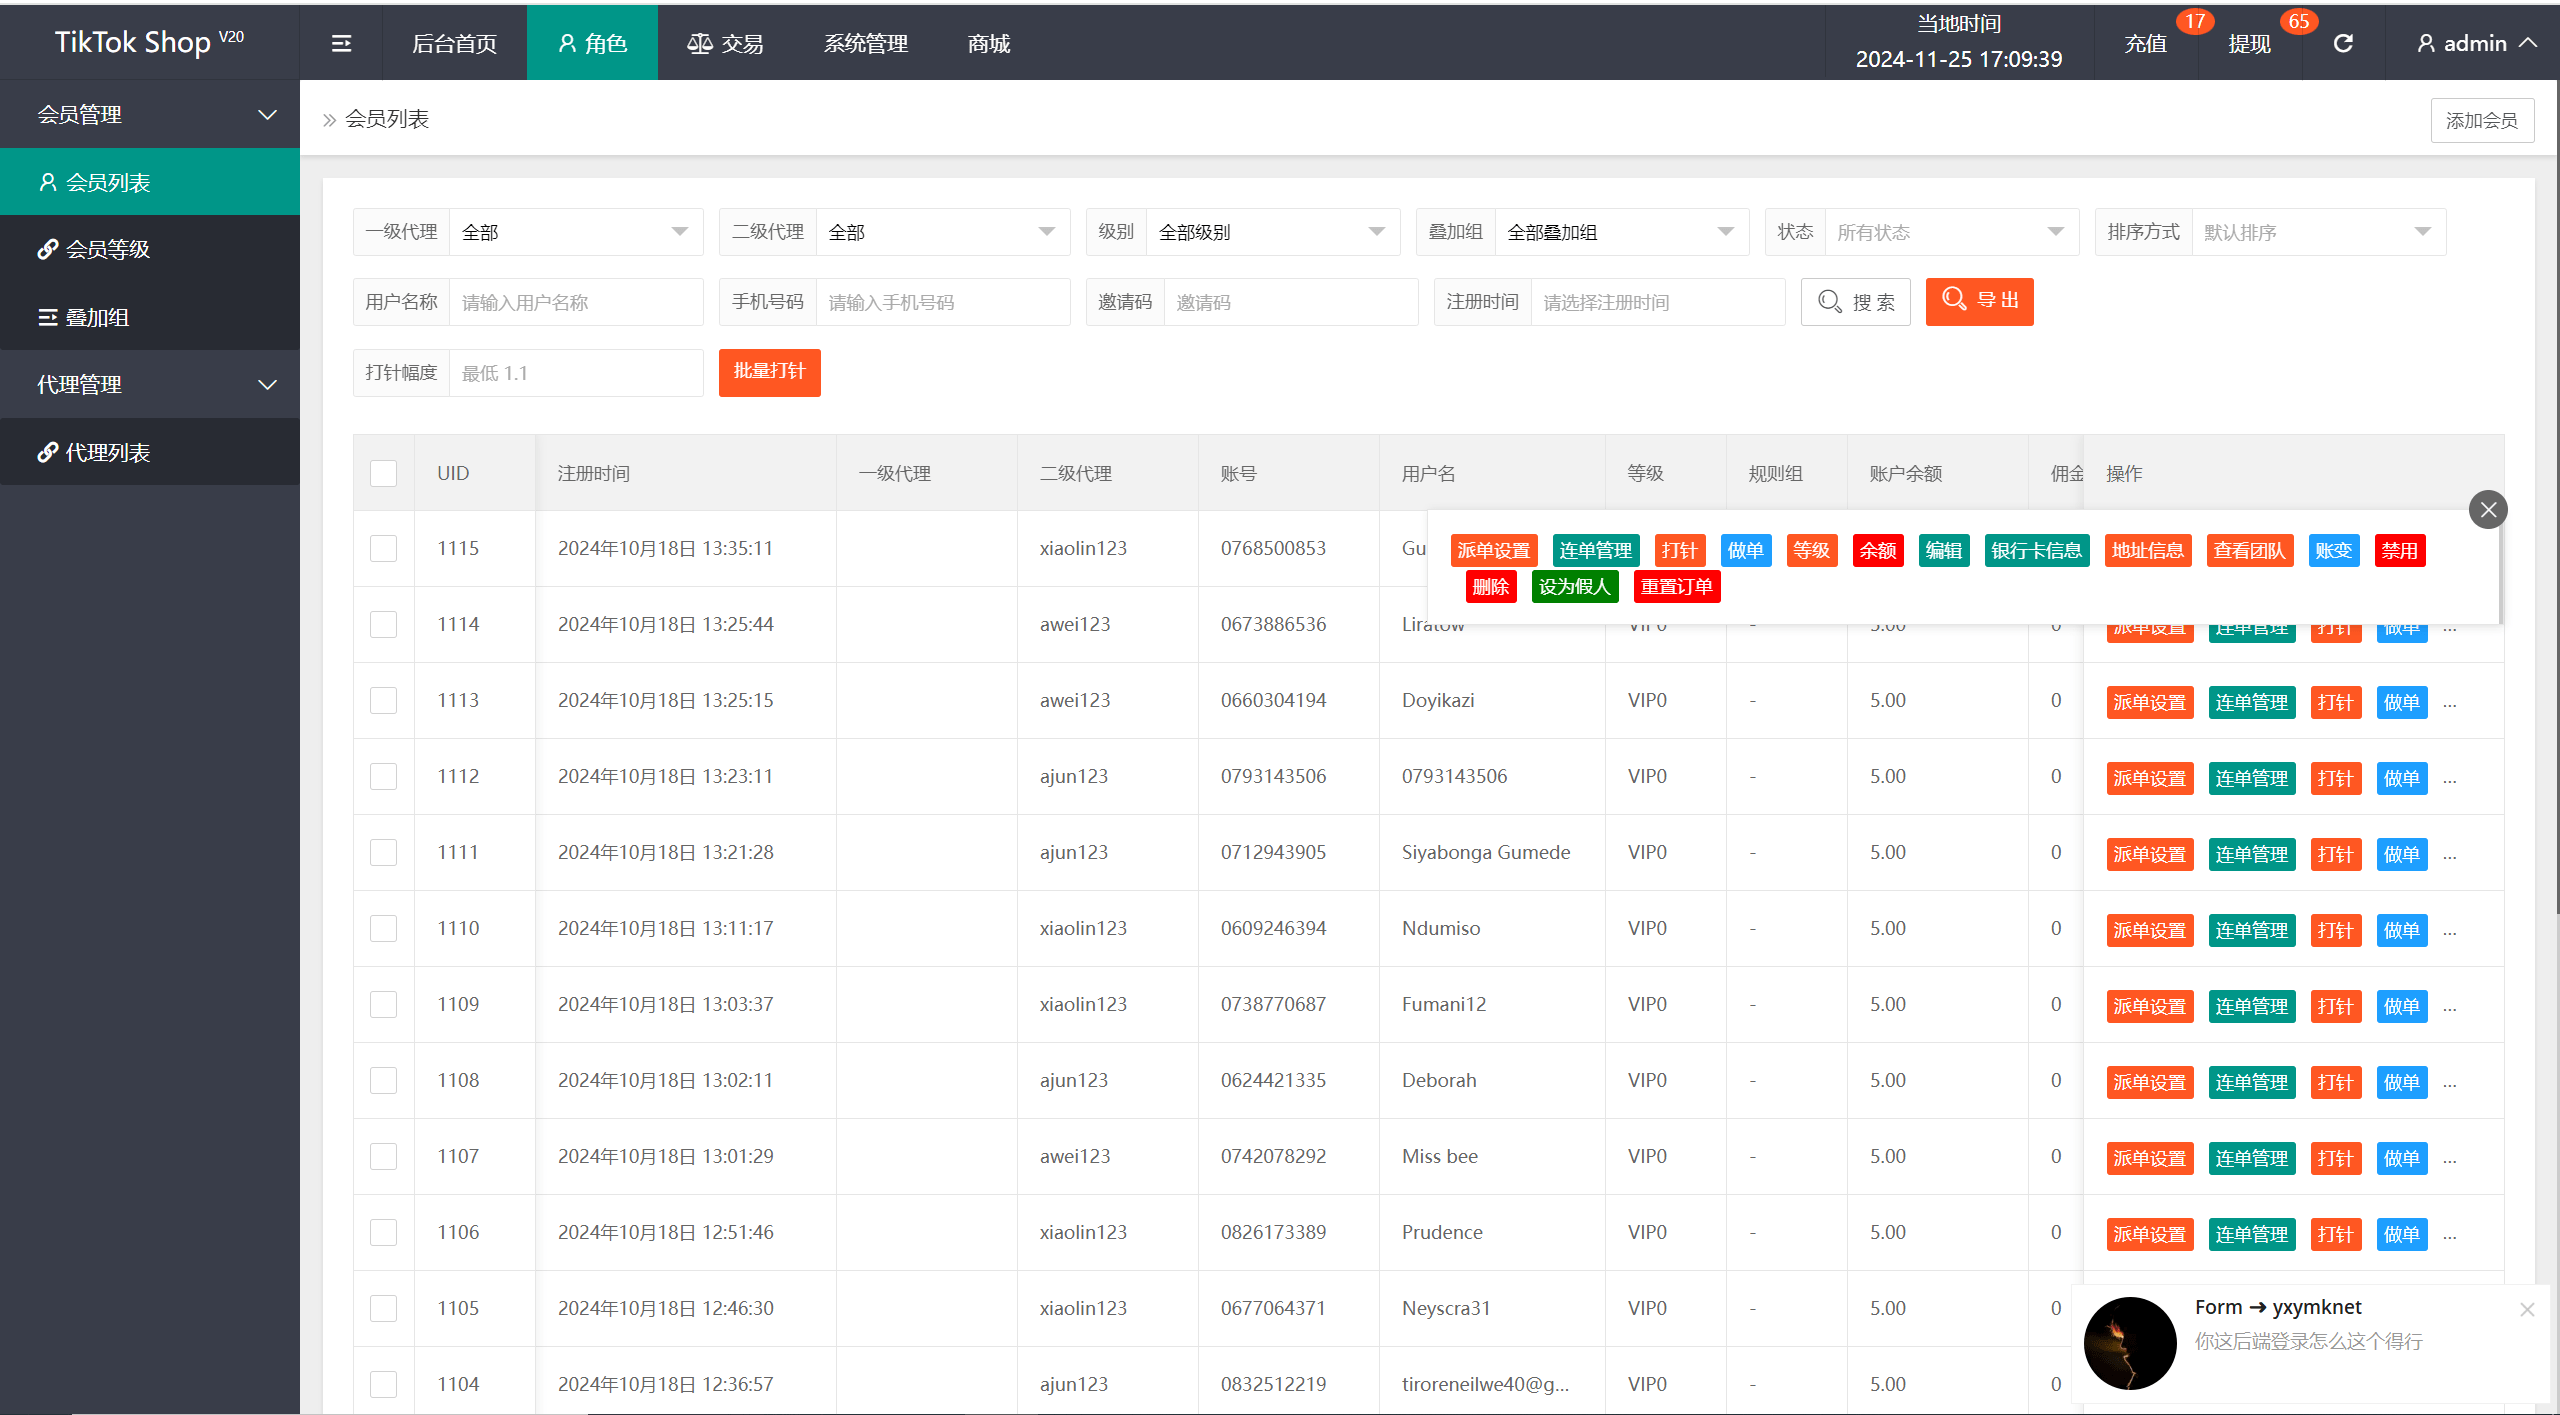The width and height of the screenshot is (2560, 1415).
Task: Focus the 用户名称 input field
Action: click(x=575, y=302)
